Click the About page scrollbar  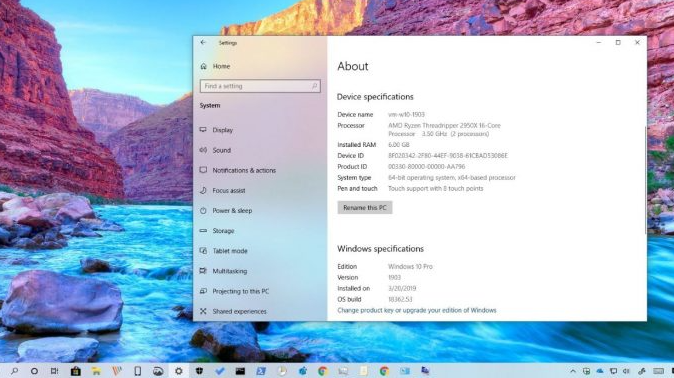coord(645,181)
